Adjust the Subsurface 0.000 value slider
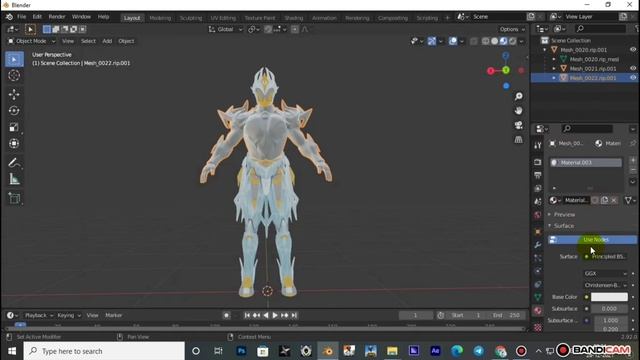This screenshot has width=640, height=360. [609, 309]
